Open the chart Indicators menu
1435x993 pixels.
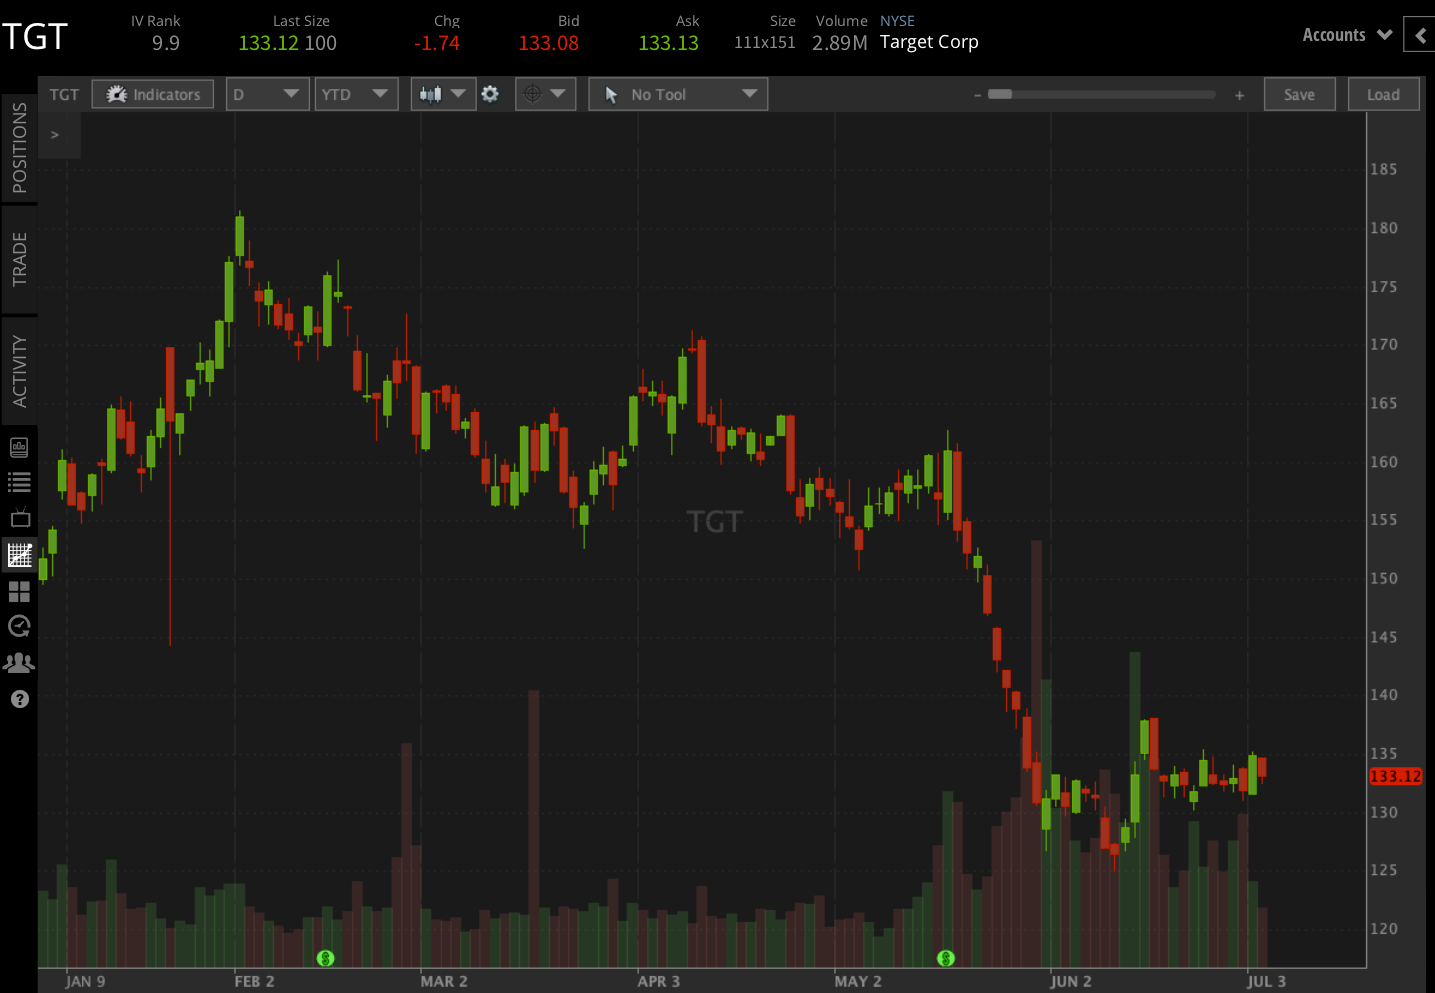[x=152, y=94]
